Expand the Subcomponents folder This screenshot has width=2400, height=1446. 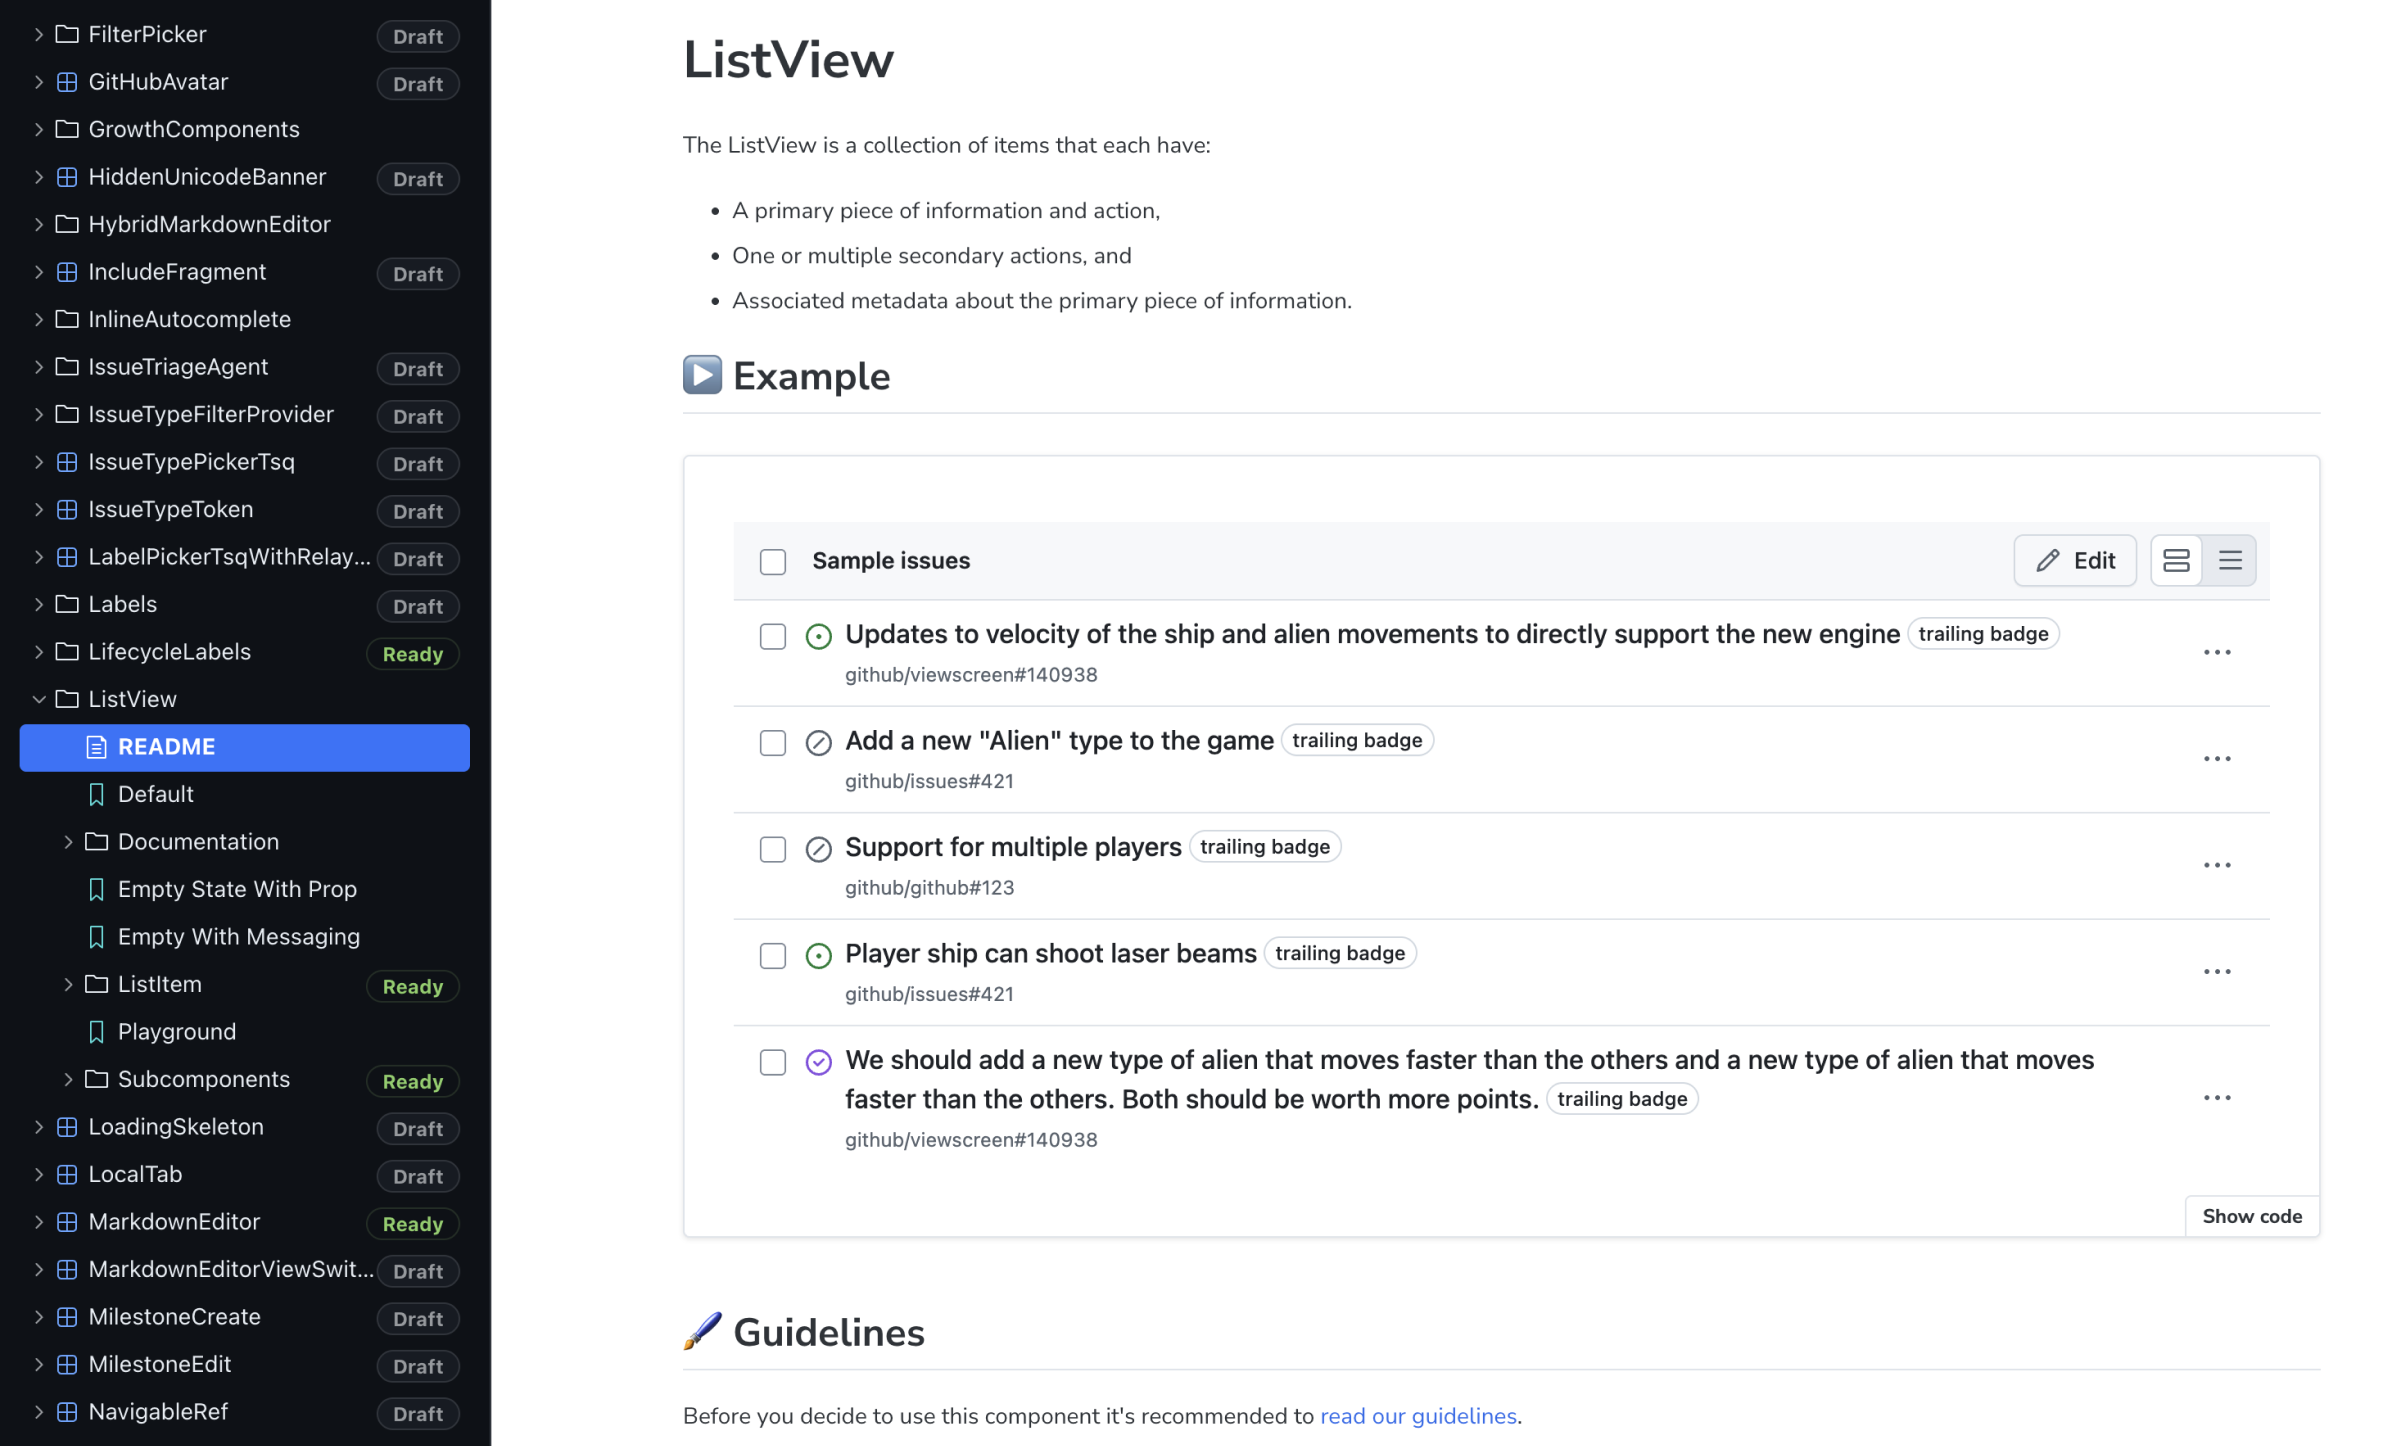68,1079
